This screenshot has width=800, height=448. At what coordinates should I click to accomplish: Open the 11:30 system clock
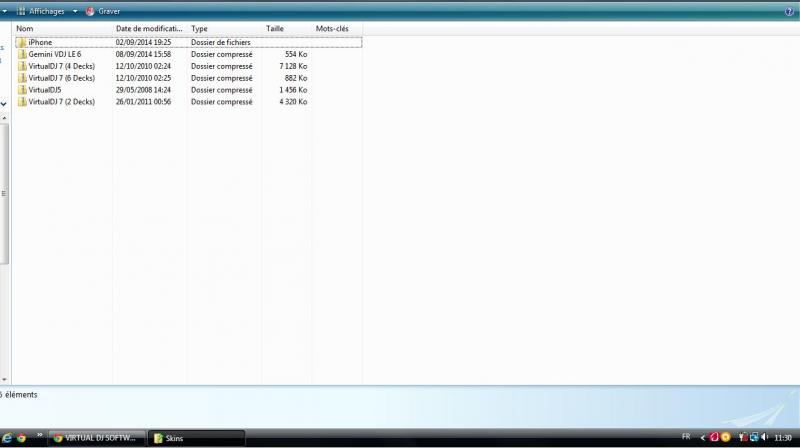pyautogui.click(x=783, y=438)
